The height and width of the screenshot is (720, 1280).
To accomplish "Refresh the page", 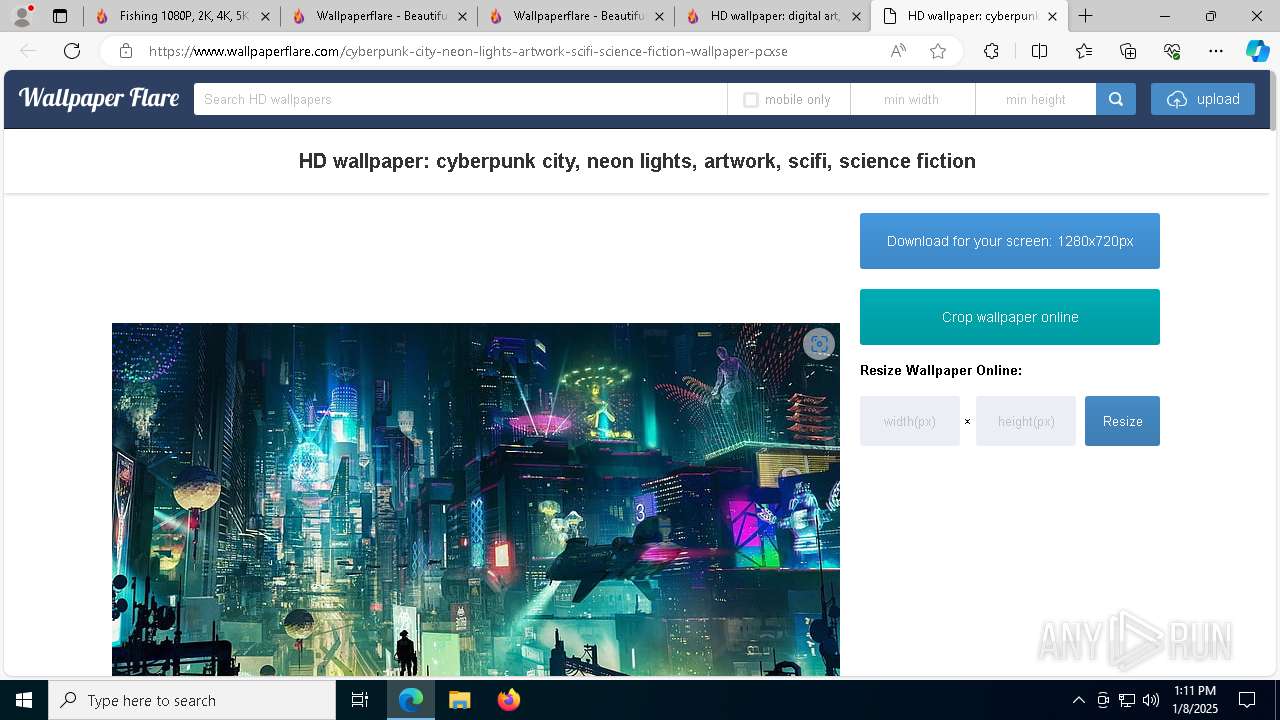I will (x=72, y=51).
